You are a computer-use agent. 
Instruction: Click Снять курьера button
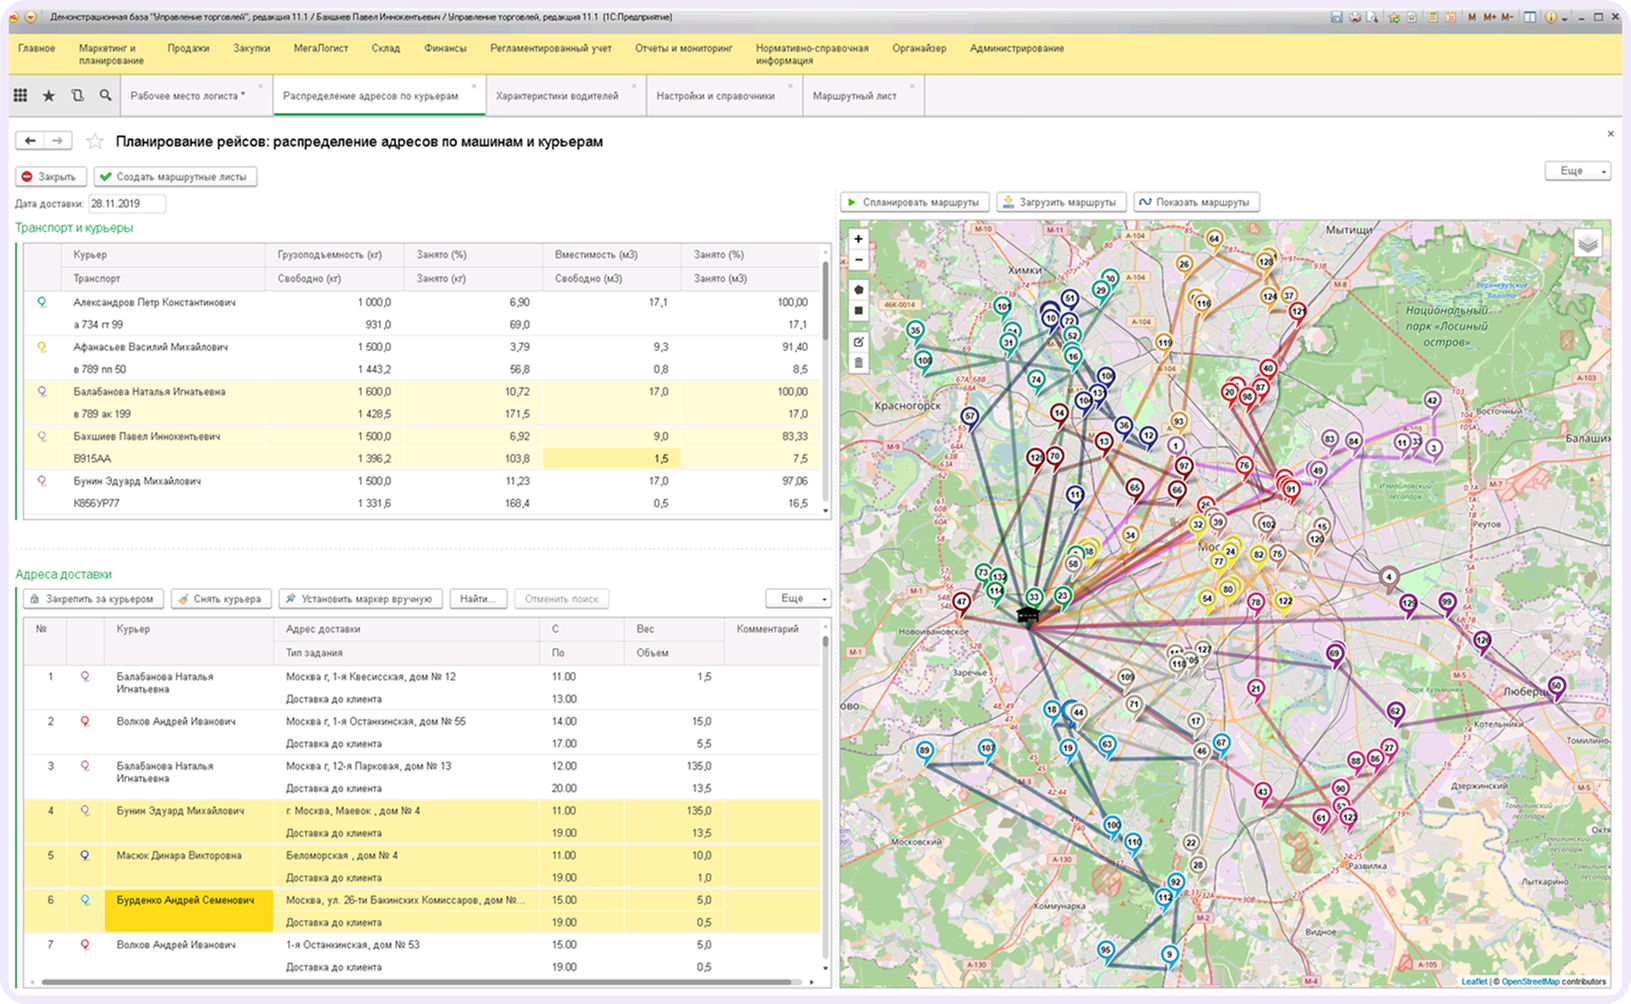click(x=220, y=599)
